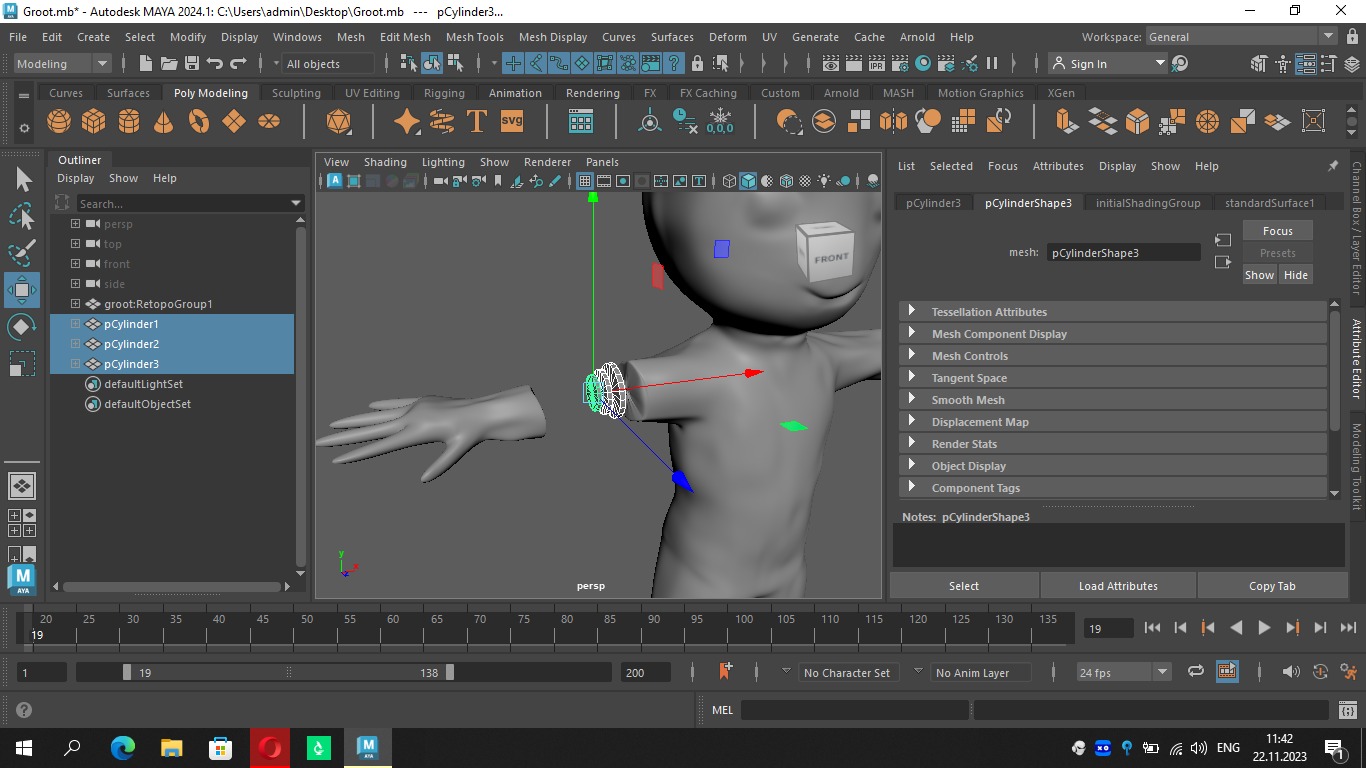Expand pCylinder1 node in the Outliner
Viewport: 1366px width, 768px height.
[x=75, y=324]
